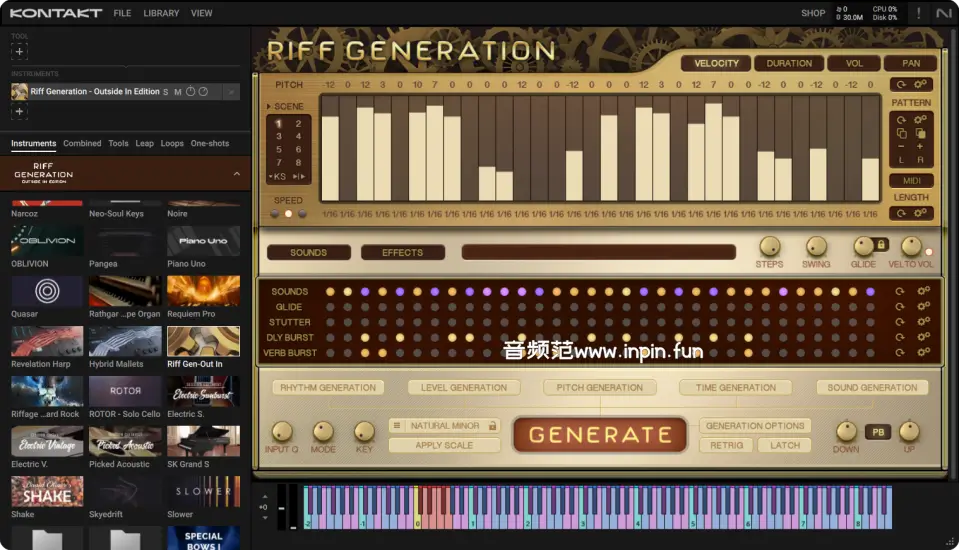This screenshot has height=550, width=959.
Task: Reset the SOUNDS lane with its arrow icon
Action: (x=900, y=292)
